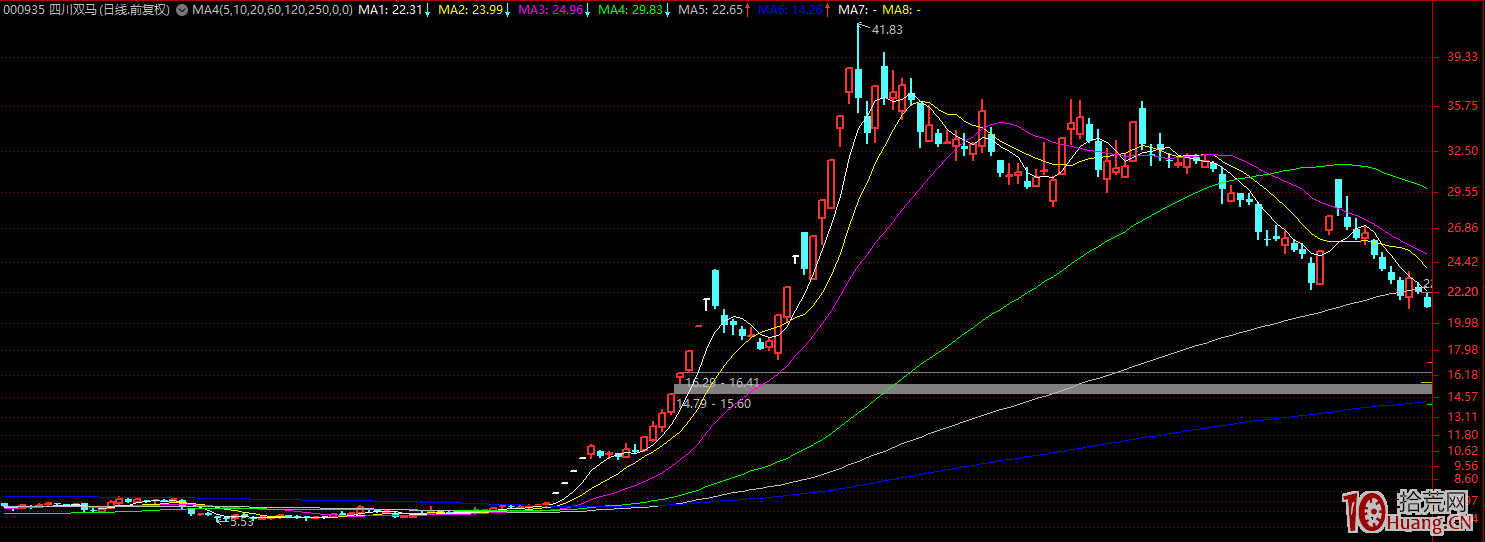
Task: Open the MA4(5,10,20,60,120,250,0,0) parameter settings label
Action: point(272,9)
